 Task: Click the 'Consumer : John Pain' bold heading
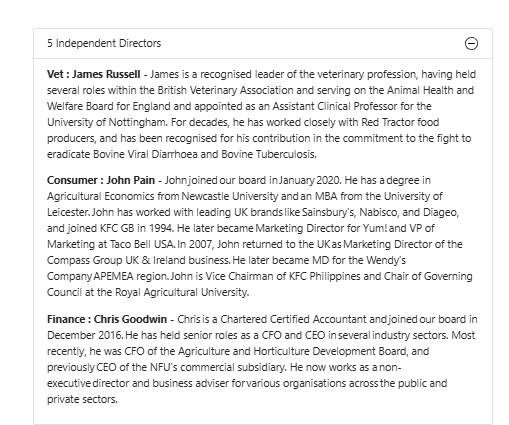coord(101,180)
